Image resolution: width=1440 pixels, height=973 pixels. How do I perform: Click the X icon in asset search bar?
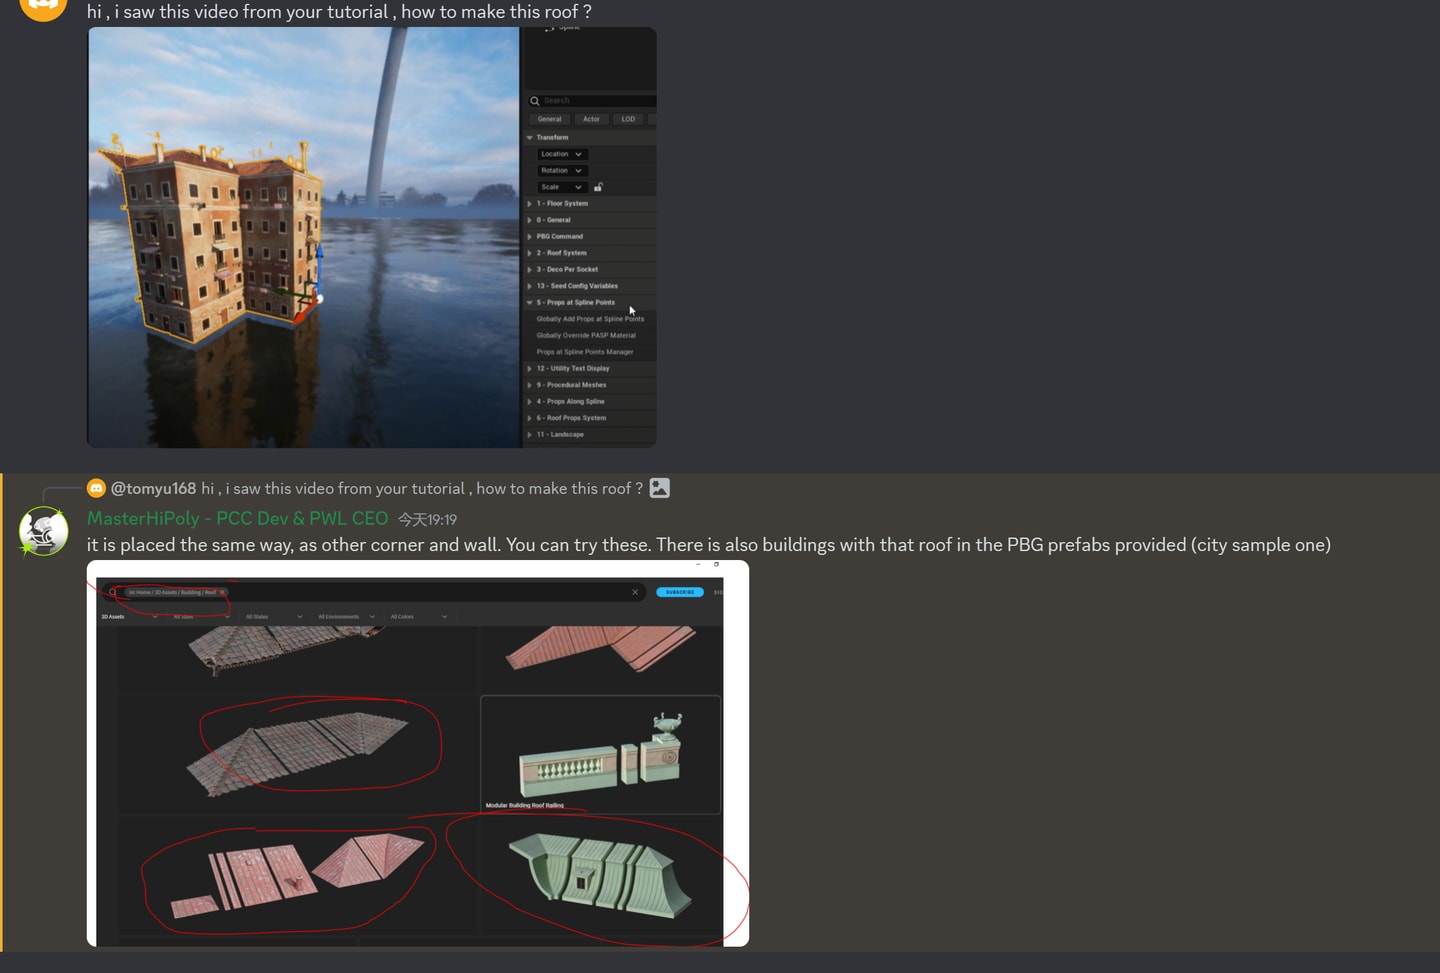pyautogui.click(x=635, y=592)
